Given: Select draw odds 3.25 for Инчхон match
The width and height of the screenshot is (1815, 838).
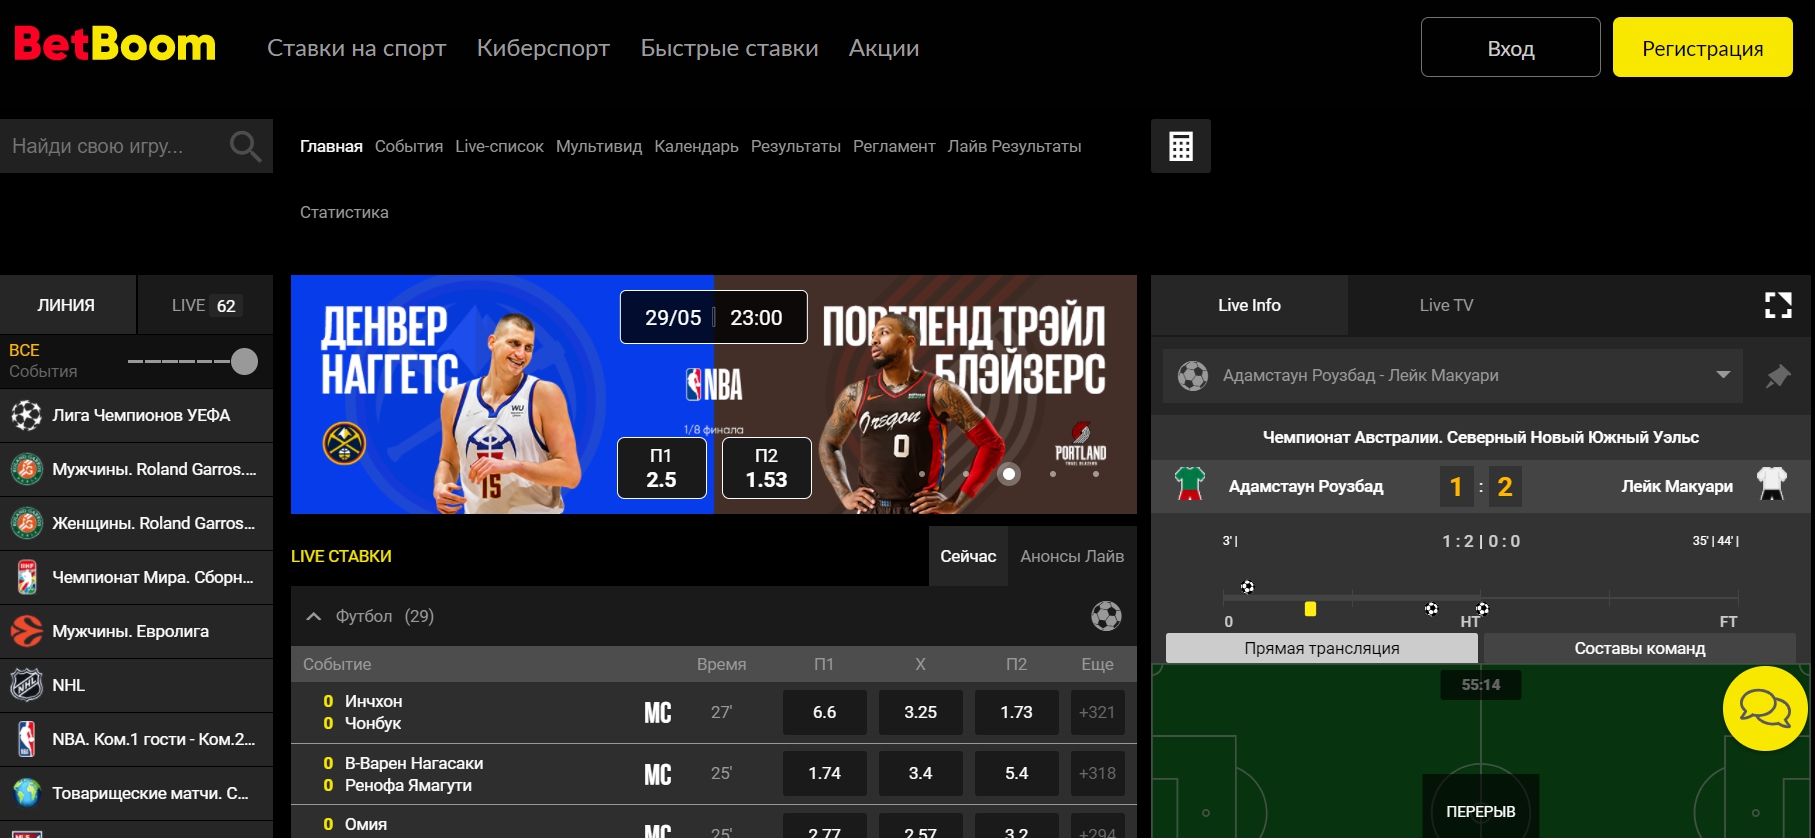Looking at the screenshot, I should tap(921, 713).
